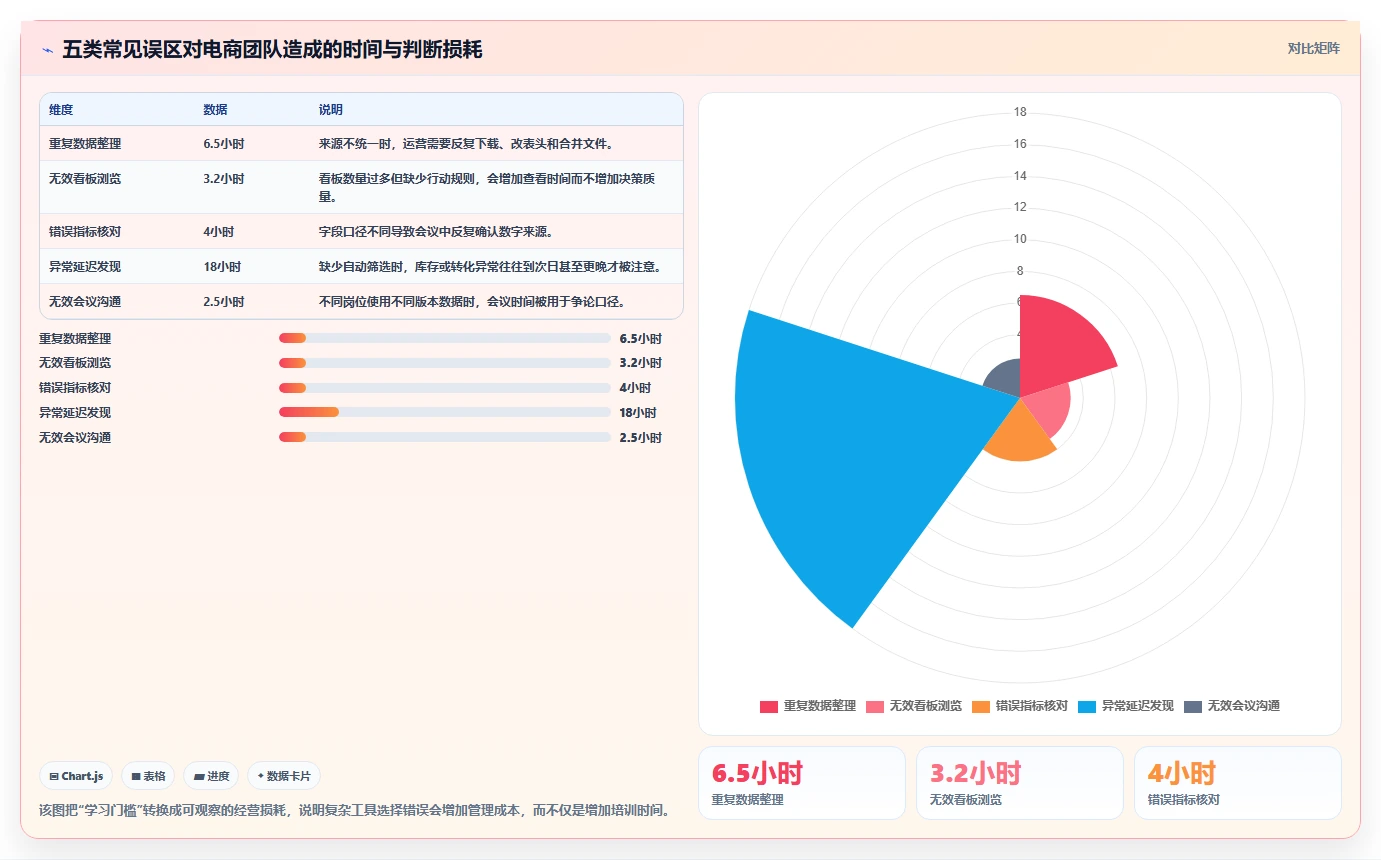Click the page title 五类常见误区

pos(272,49)
